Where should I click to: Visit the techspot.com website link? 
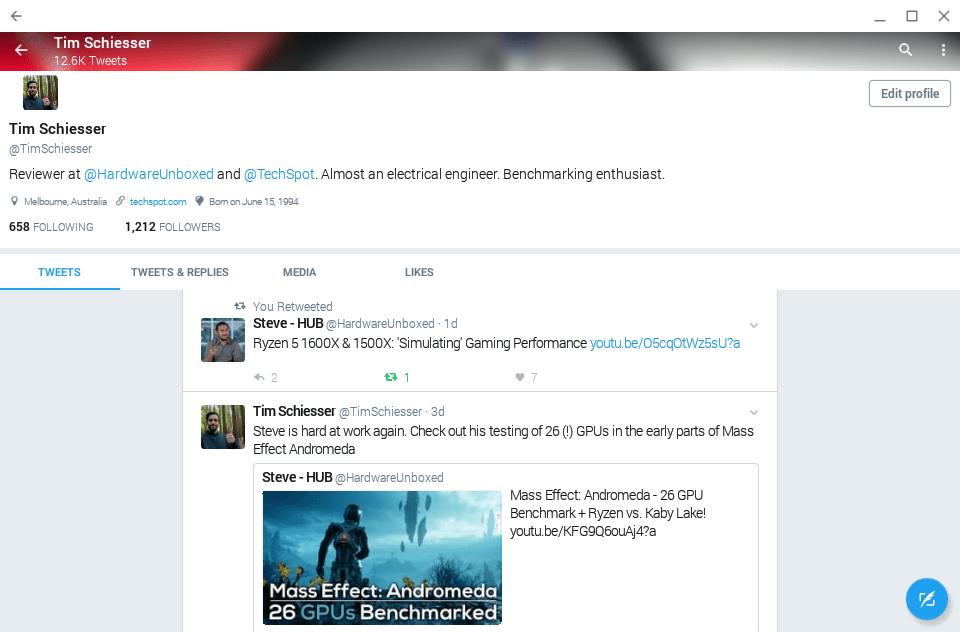[158, 201]
